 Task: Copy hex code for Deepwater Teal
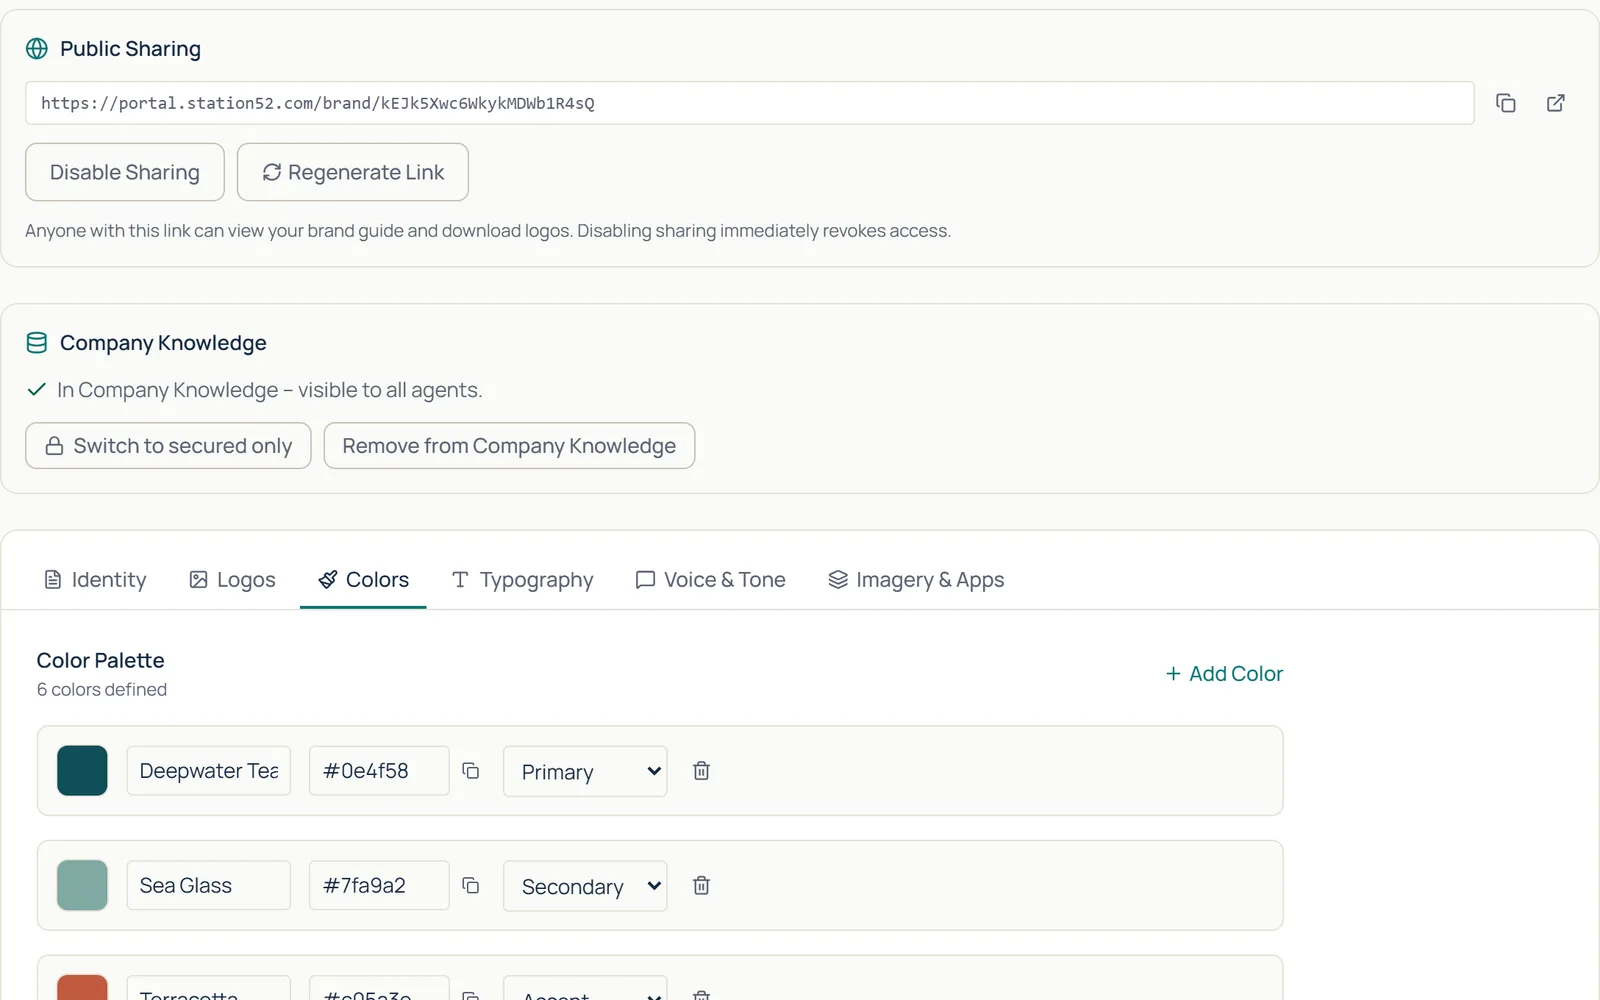click(x=471, y=771)
